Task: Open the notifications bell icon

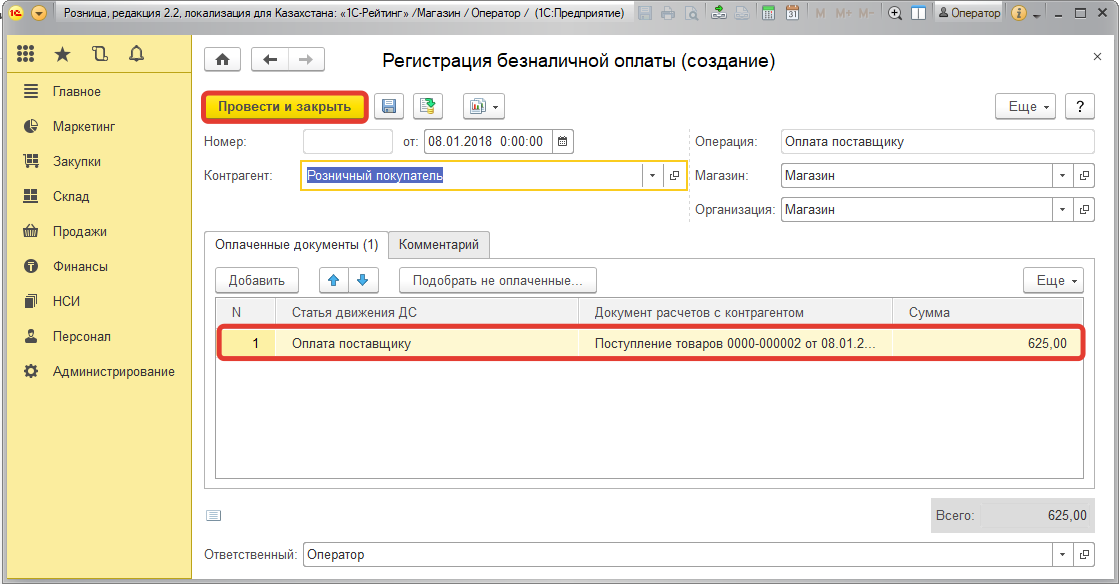Action: pos(136,54)
